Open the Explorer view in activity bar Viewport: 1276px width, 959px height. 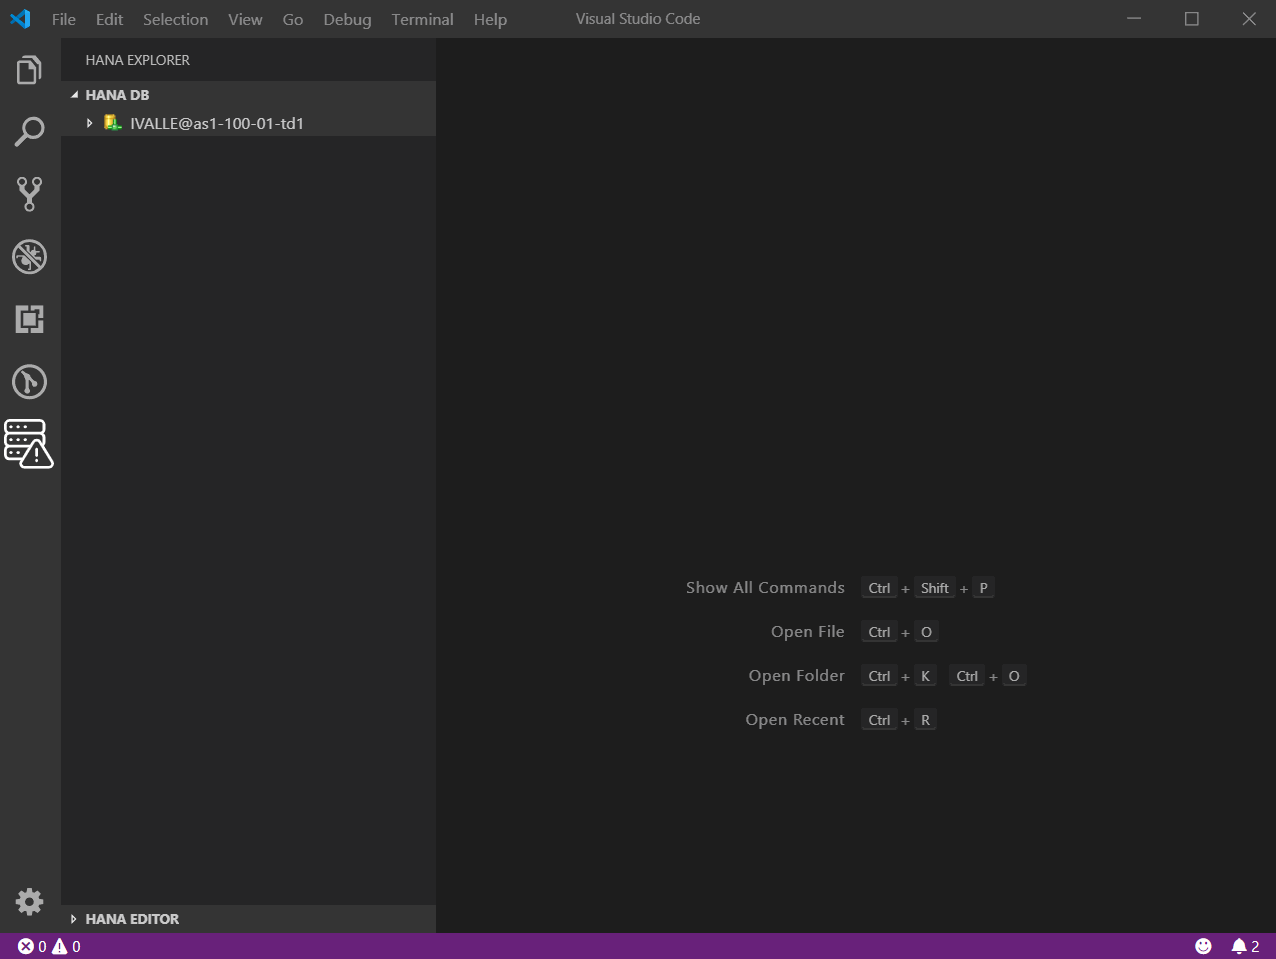point(29,70)
